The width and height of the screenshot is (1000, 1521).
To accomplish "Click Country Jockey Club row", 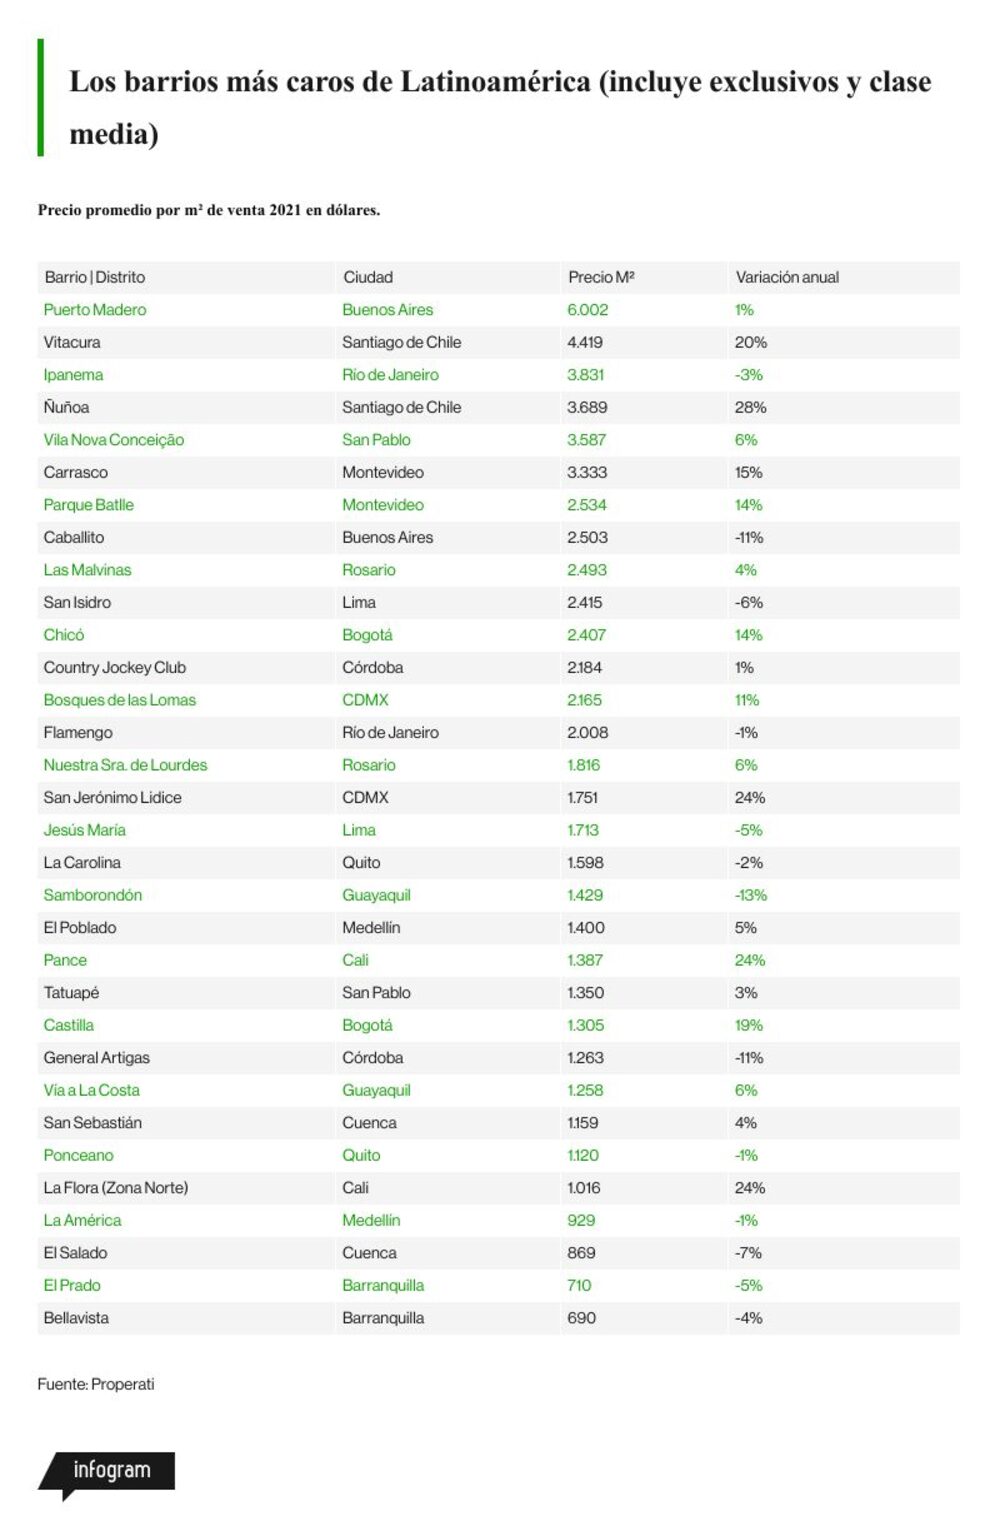I will click(x=499, y=668).
